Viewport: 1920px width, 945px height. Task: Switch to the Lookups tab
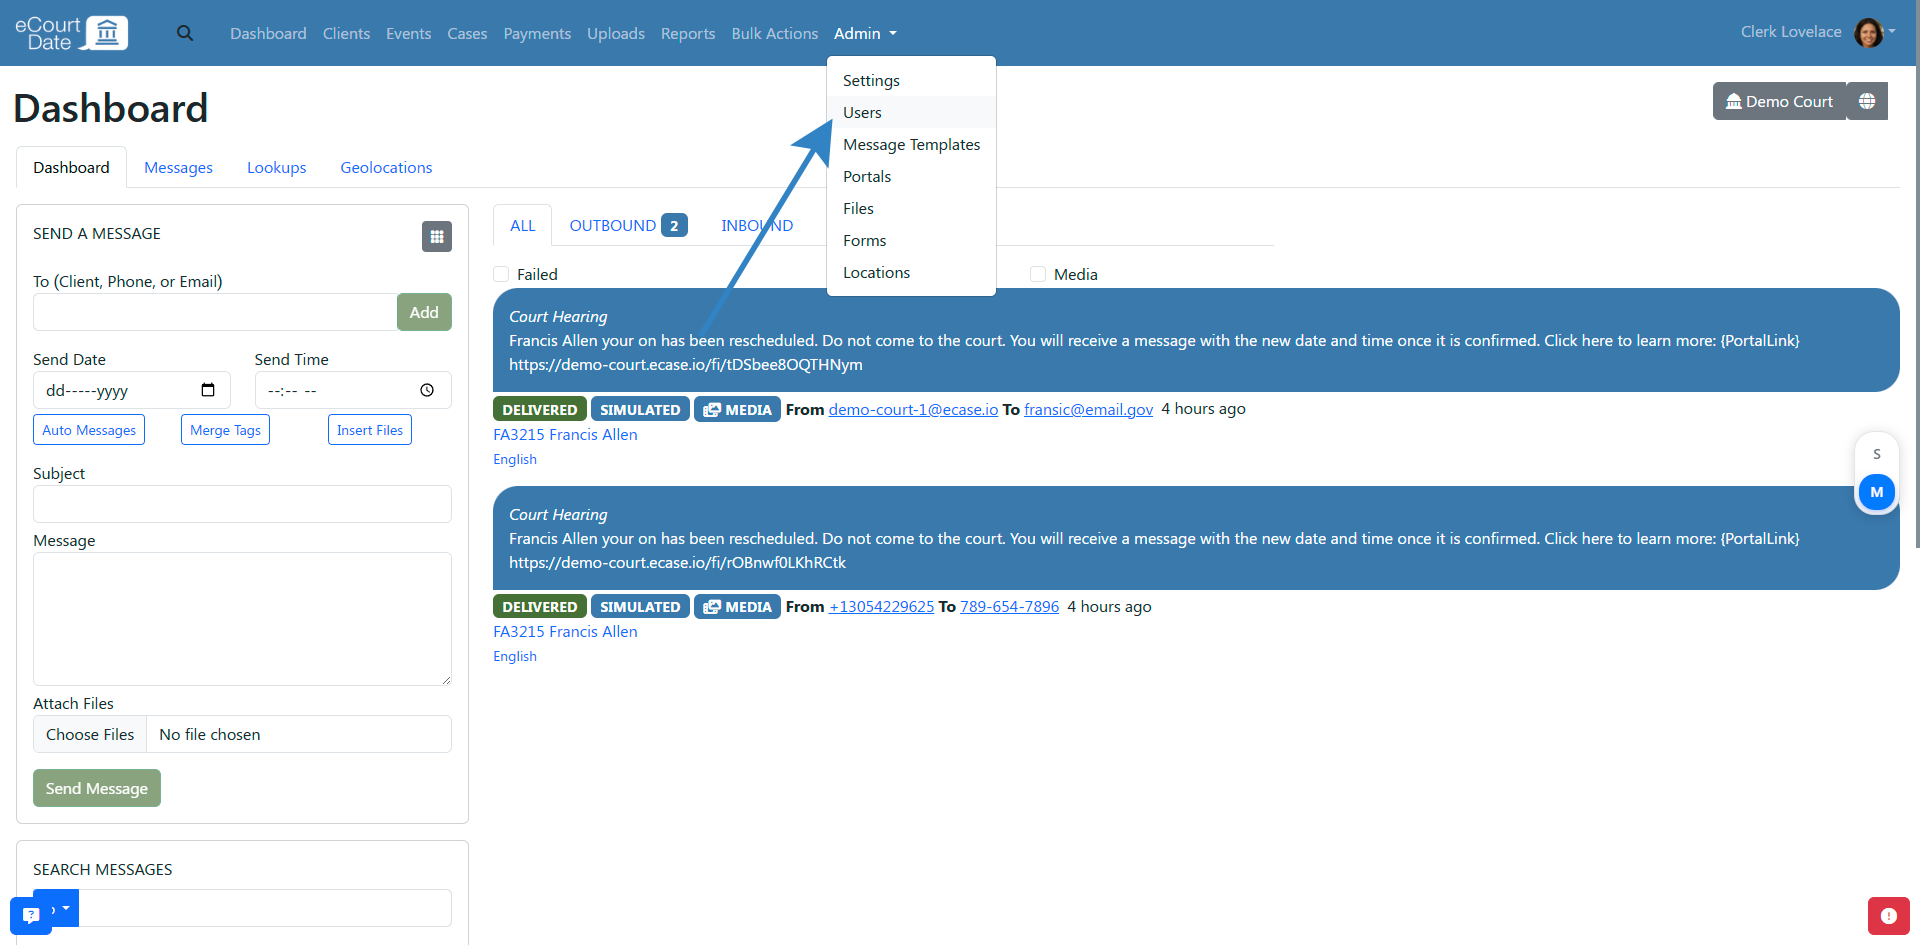point(277,167)
